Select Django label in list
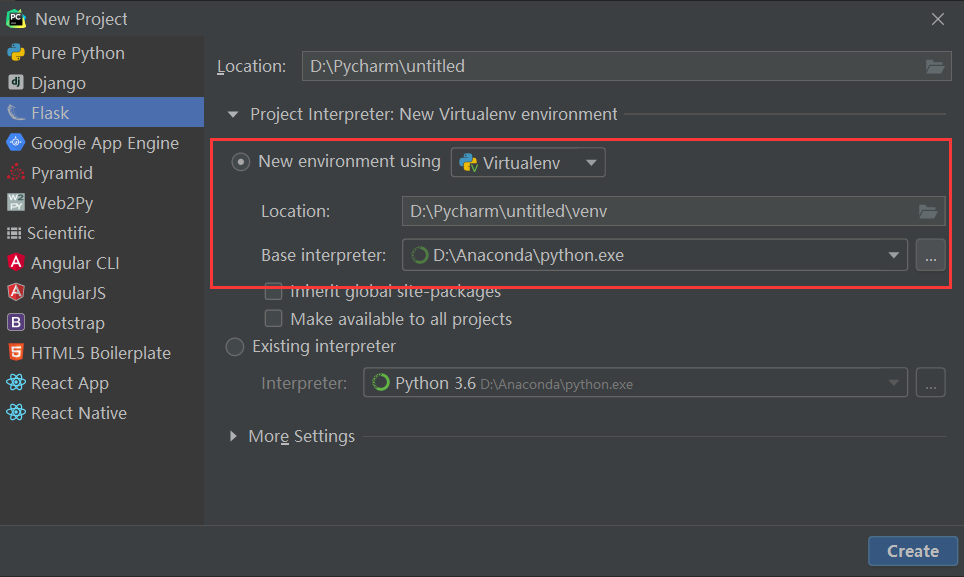Image resolution: width=964 pixels, height=577 pixels. click(58, 83)
